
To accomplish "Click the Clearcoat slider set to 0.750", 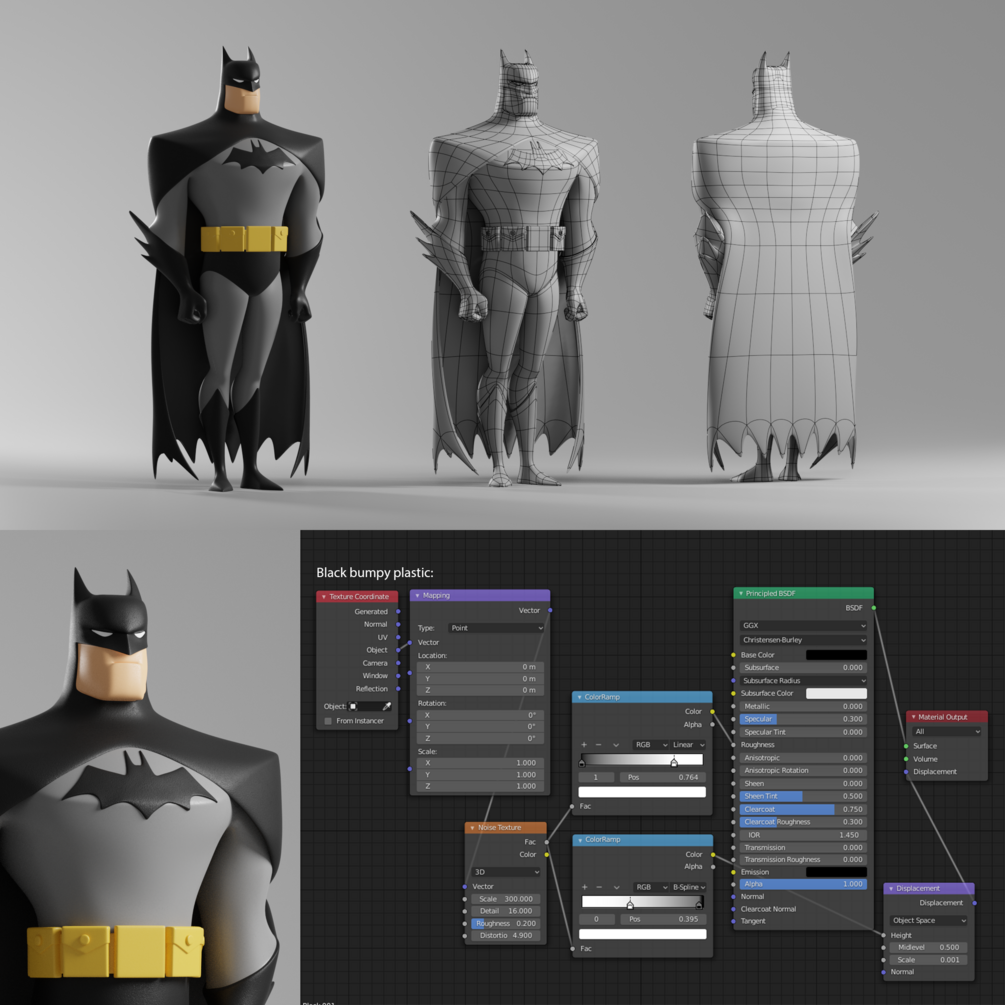I will pos(804,810).
